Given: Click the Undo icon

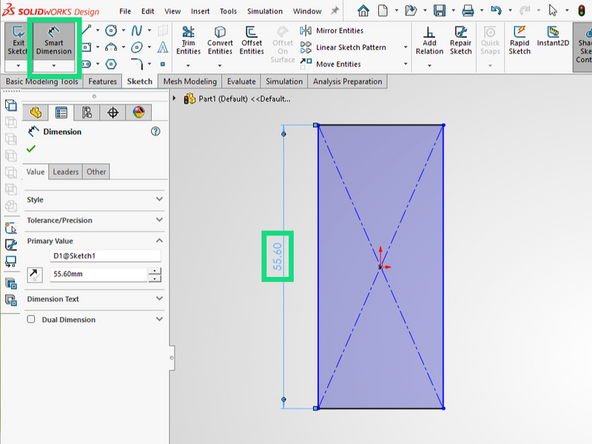Looking at the screenshot, I should pos(496,11).
